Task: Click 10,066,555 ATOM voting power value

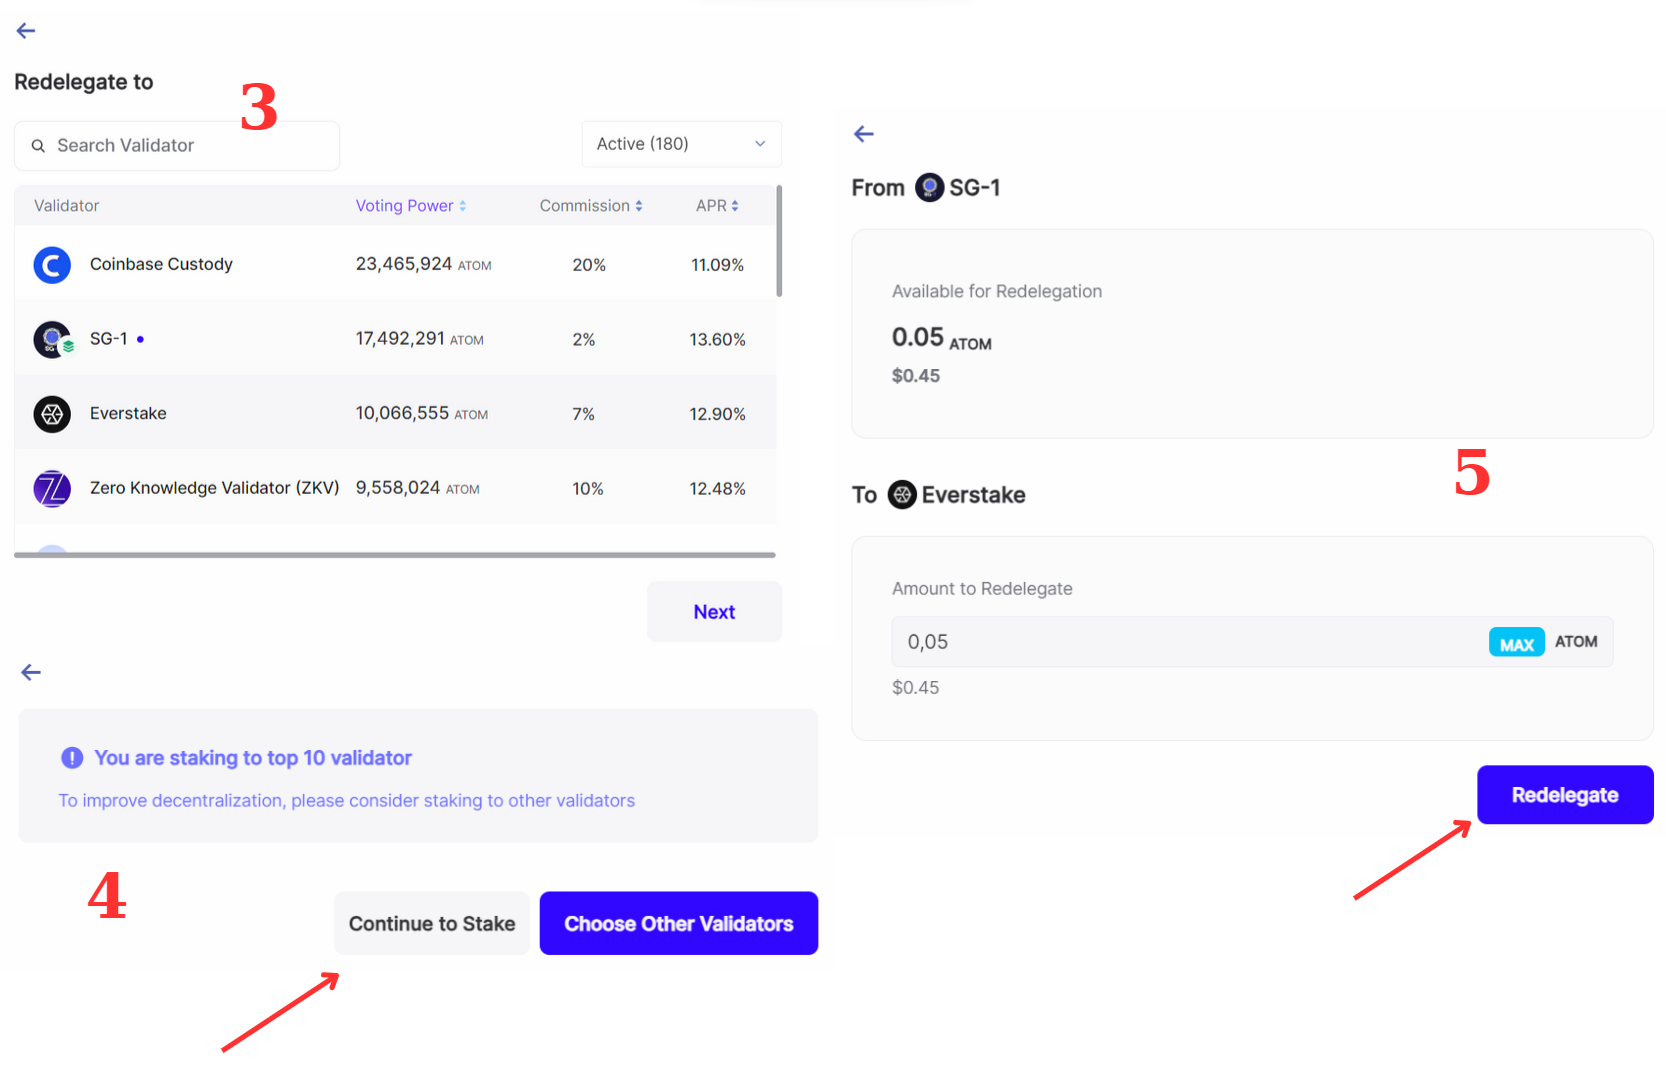Action: coord(421,414)
